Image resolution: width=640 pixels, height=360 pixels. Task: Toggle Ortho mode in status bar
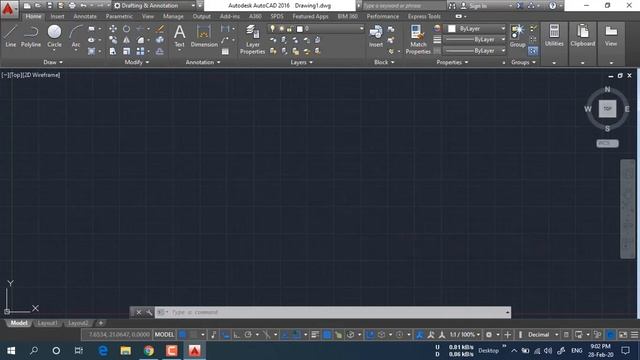(237, 335)
